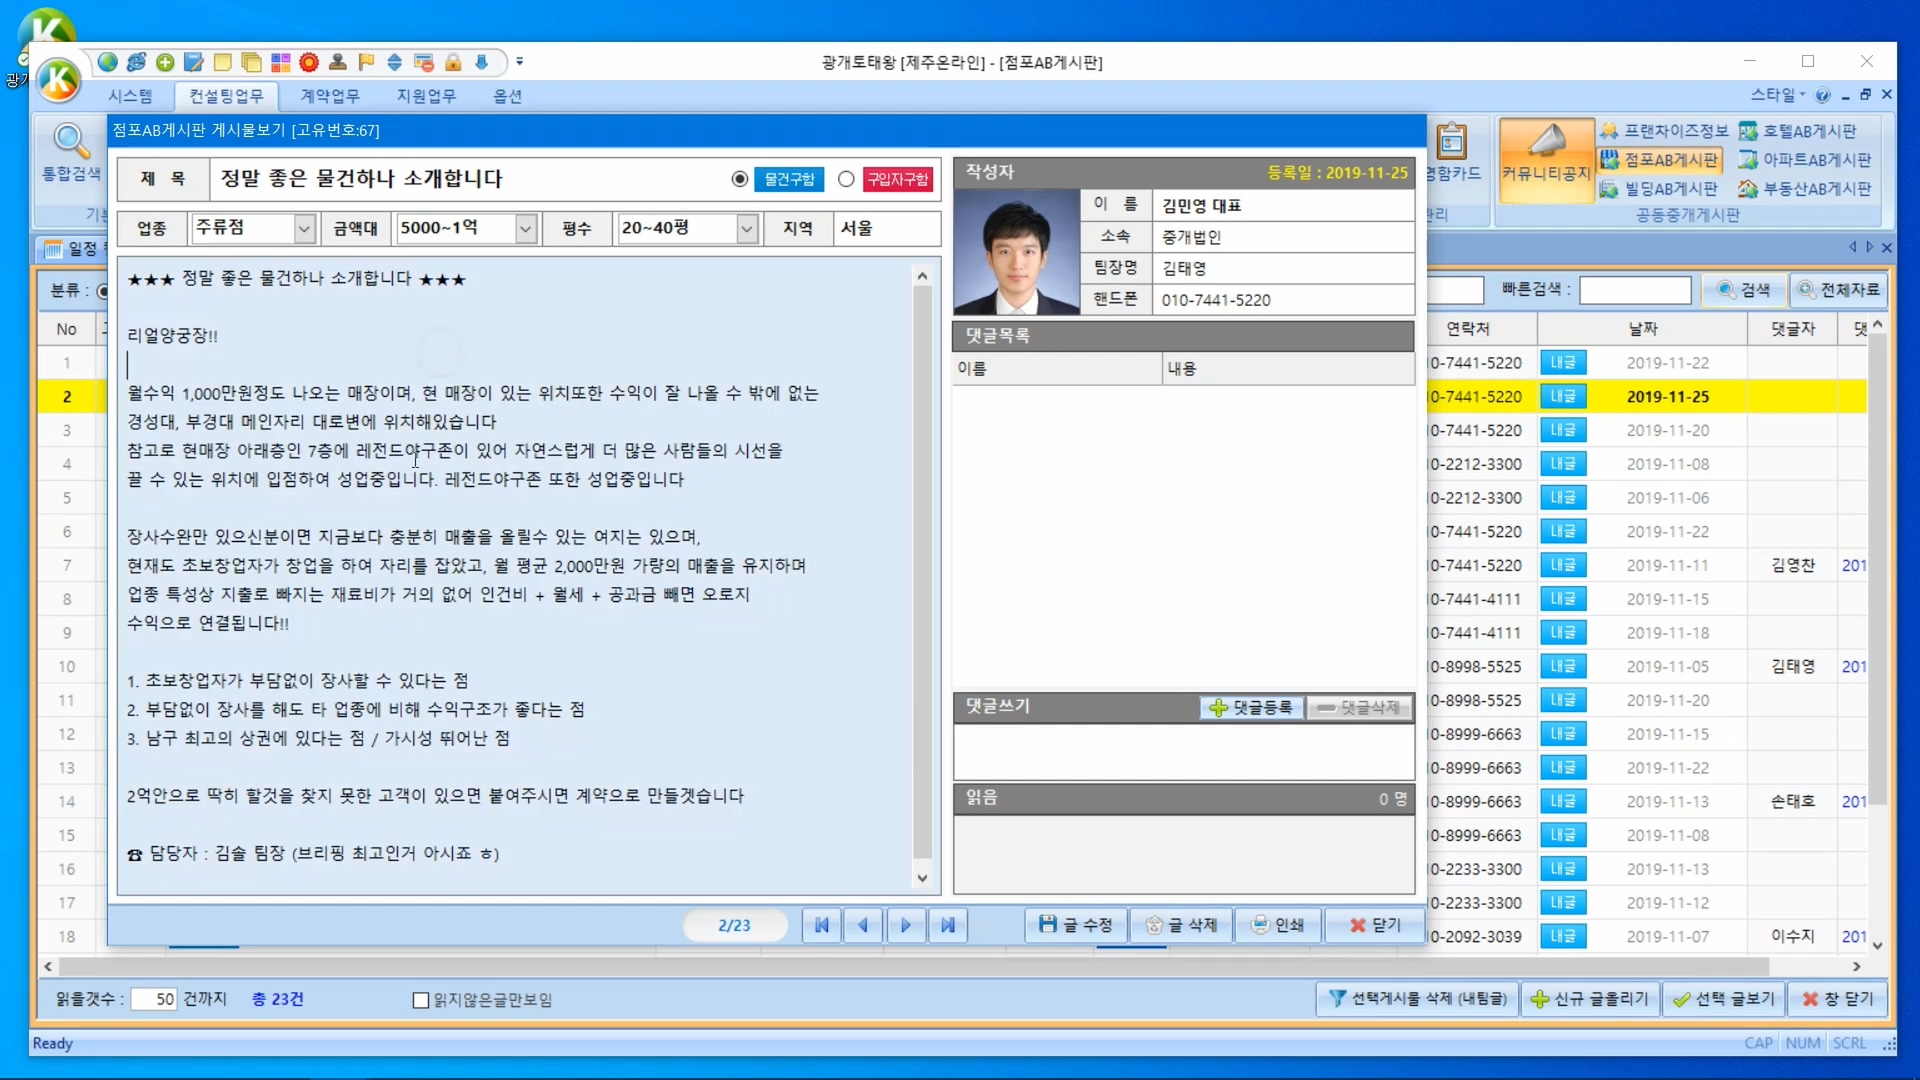Viewport: 1920px width, 1080px height.
Task: Open the 계약업무 ribbon tab
Action: 330,96
